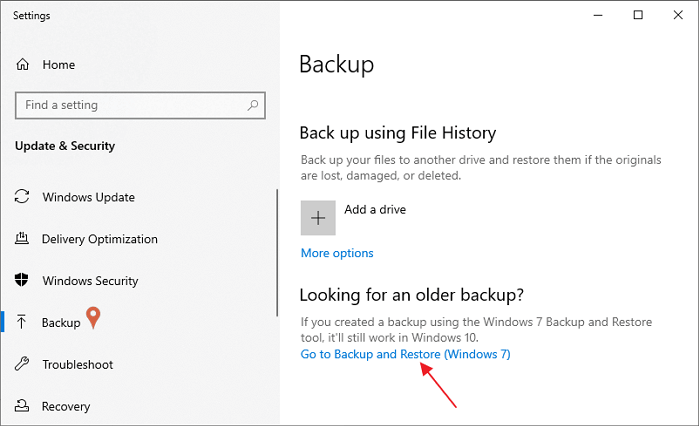Click the sidebar vertical scrollbar
Screen dimensions: 699x426
277,260
